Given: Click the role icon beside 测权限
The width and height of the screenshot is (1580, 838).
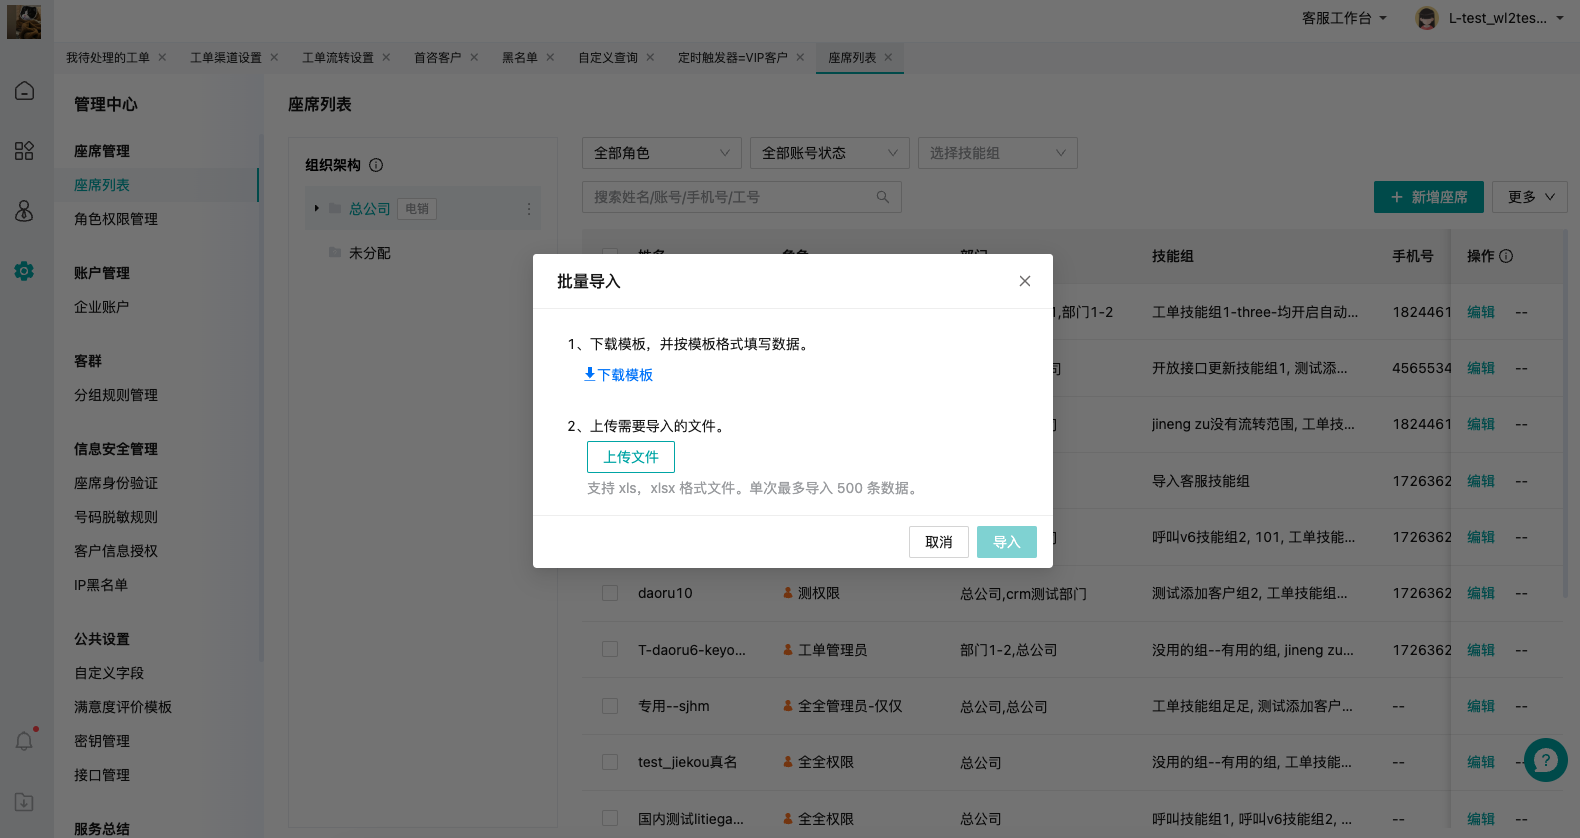Looking at the screenshot, I should [x=788, y=593].
